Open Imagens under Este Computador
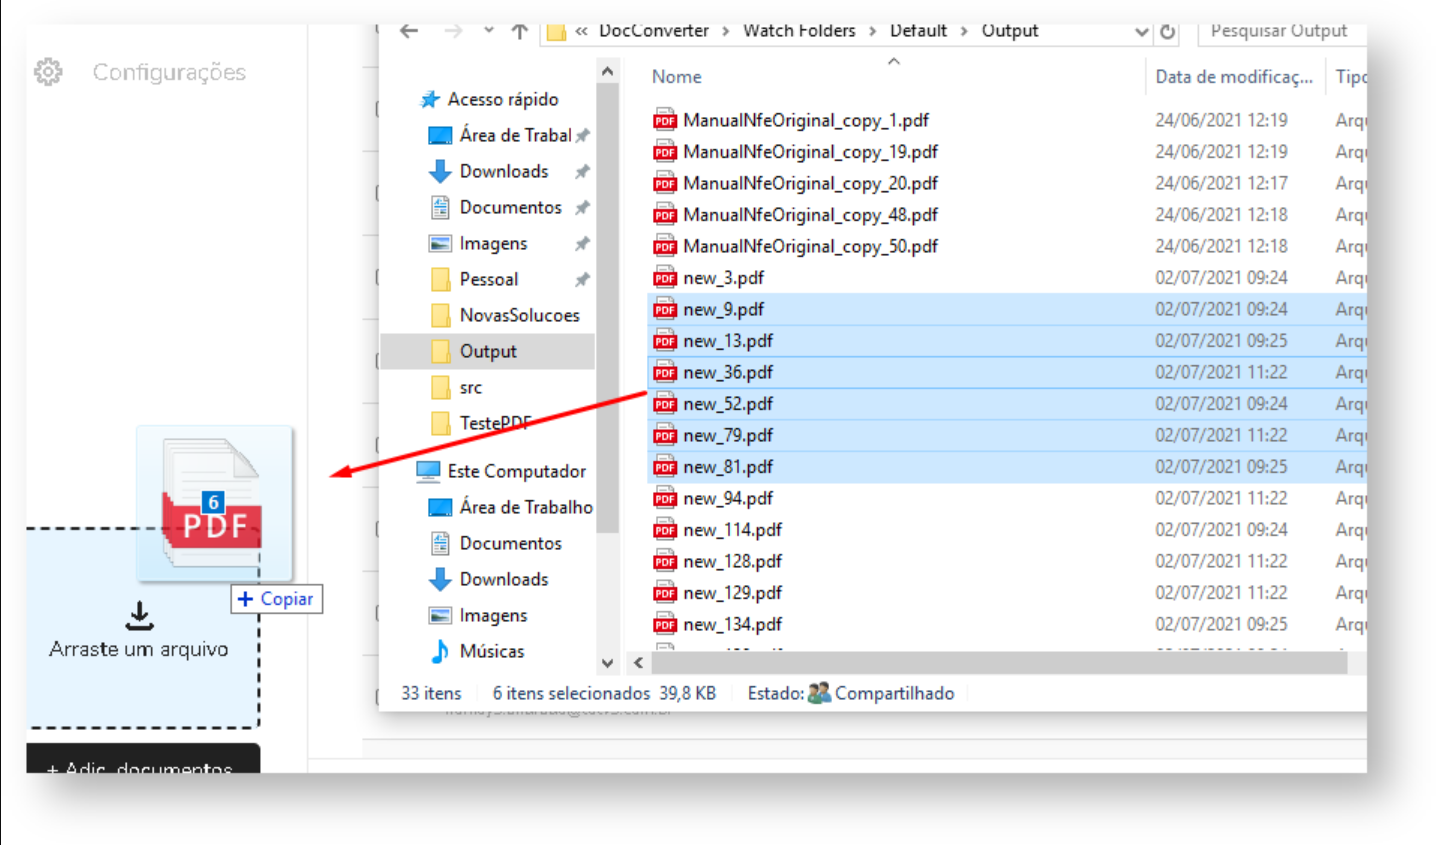This screenshot has width=1436, height=845. pyautogui.click(x=478, y=615)
